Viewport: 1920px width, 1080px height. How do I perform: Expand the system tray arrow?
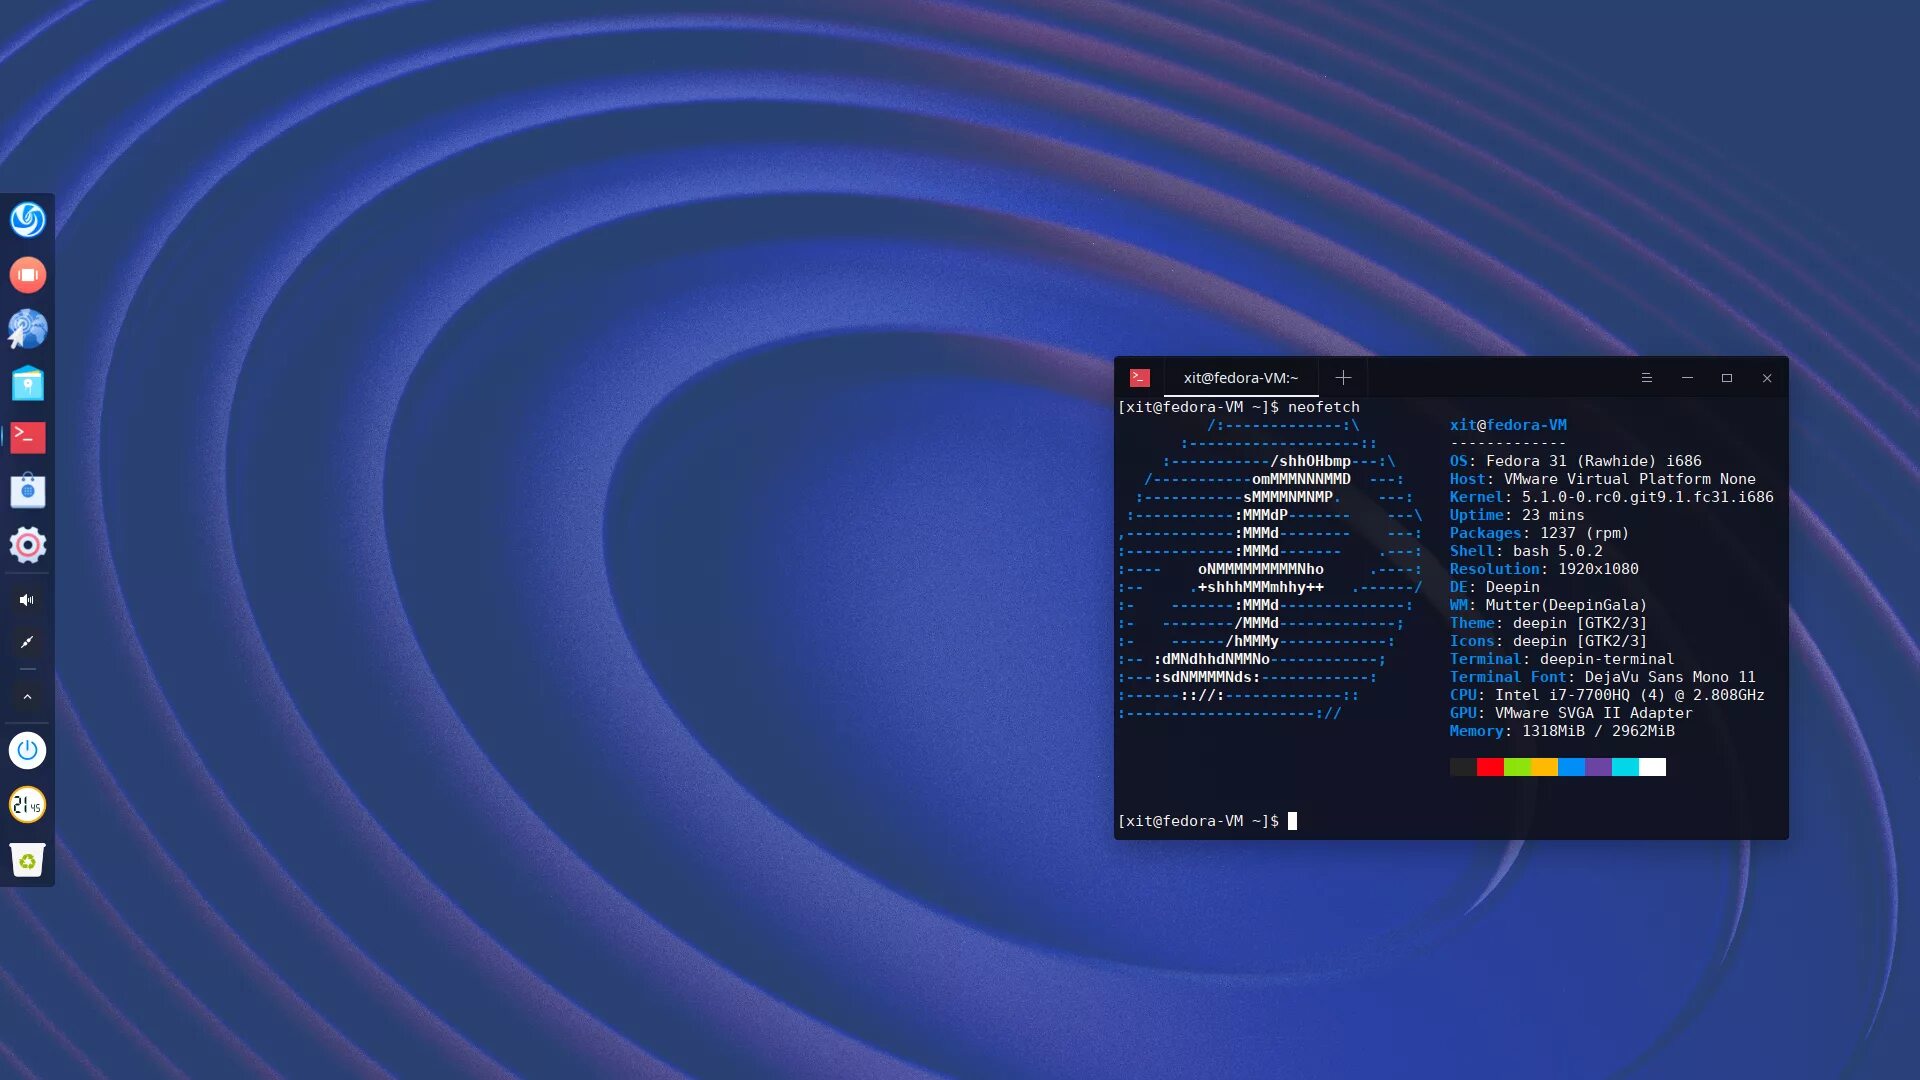27,697
